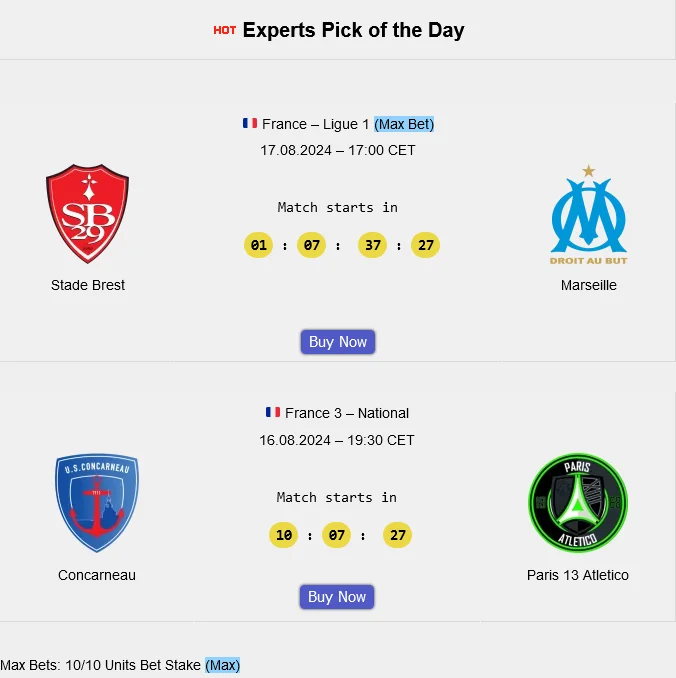676x678 pixels.
Task: Click the Stade Brest club crest
Action: point(87,214)
